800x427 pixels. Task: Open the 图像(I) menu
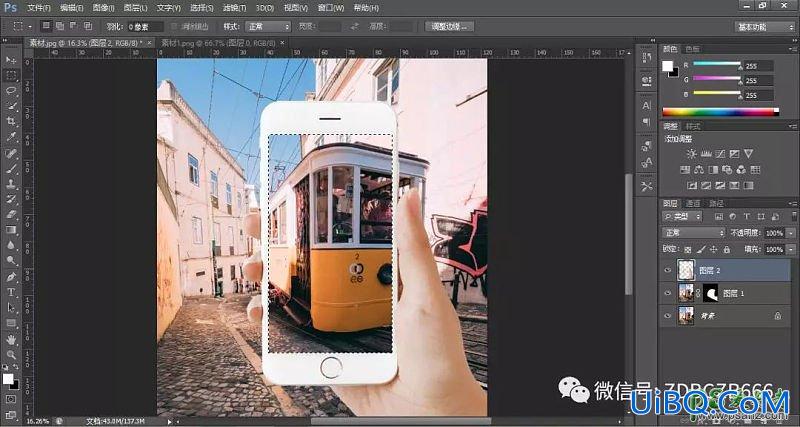[x=104, y=8]
